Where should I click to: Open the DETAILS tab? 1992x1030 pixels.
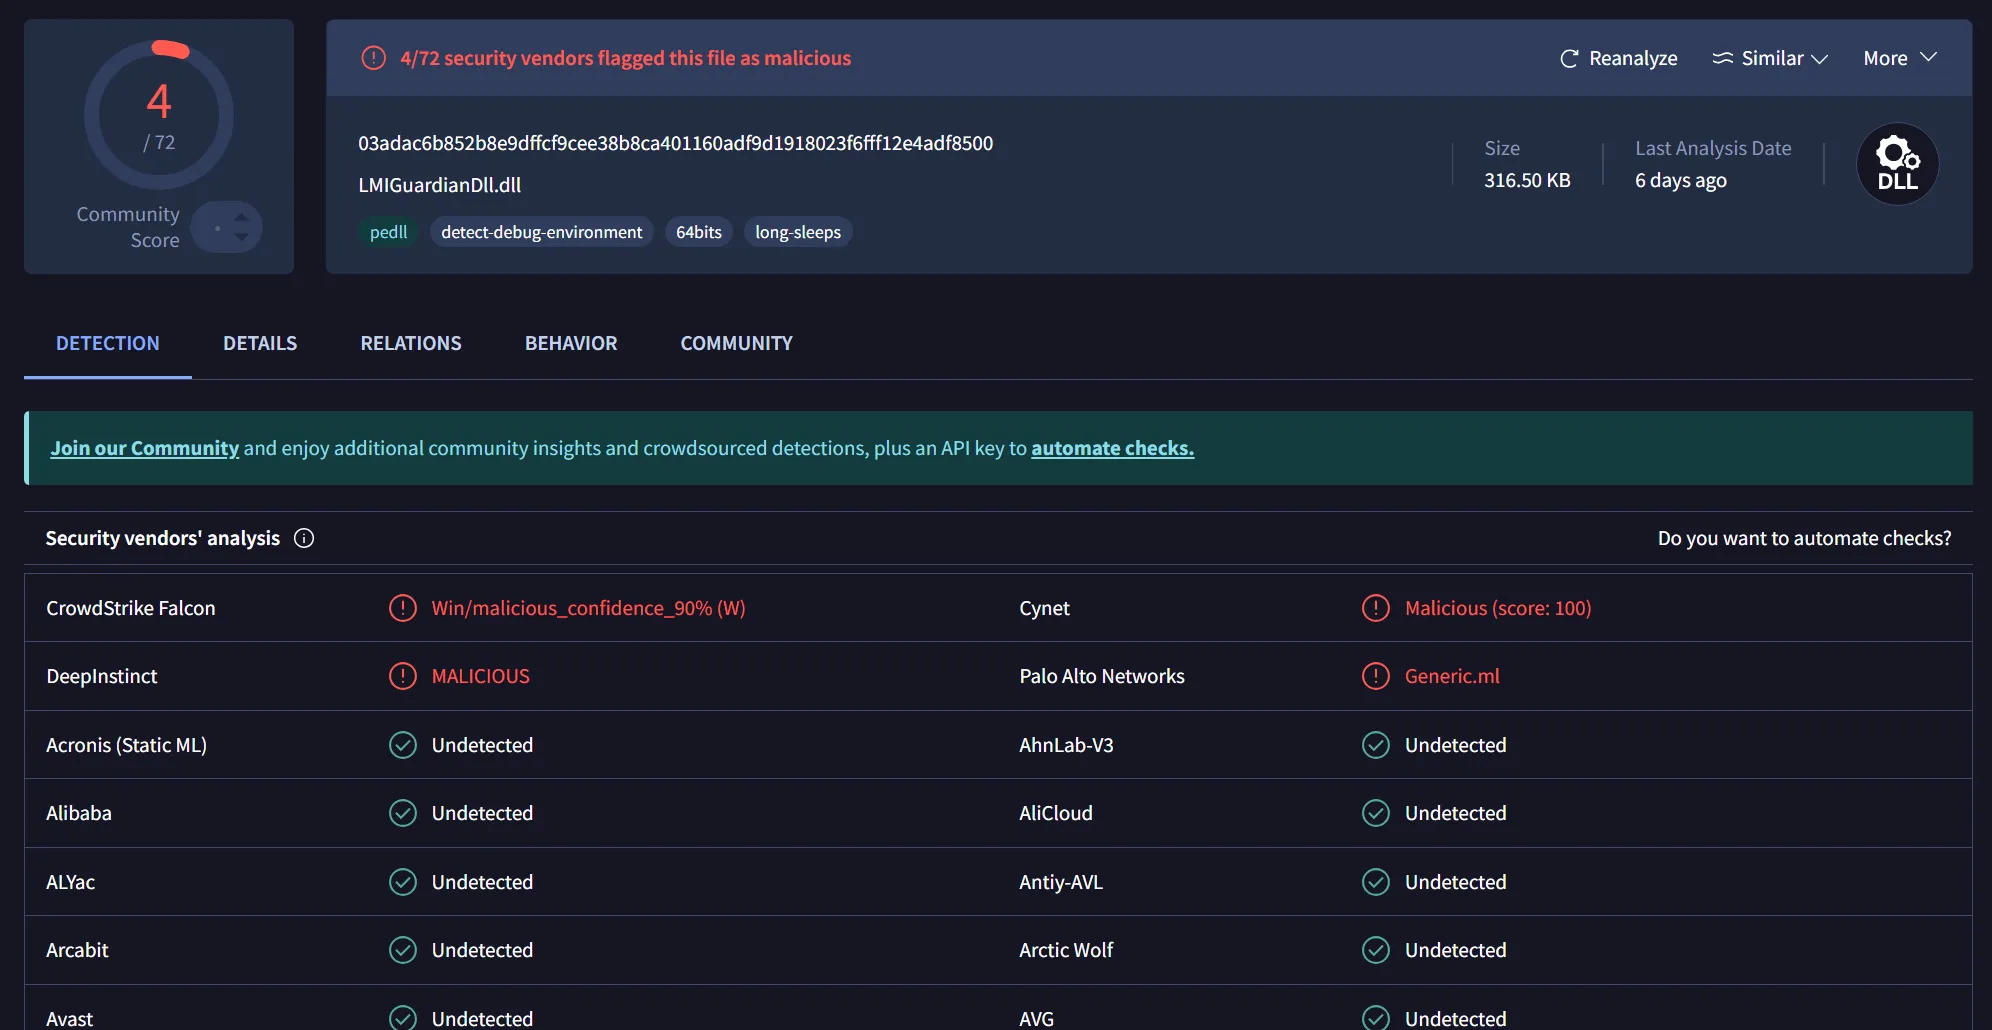point(260,343)
